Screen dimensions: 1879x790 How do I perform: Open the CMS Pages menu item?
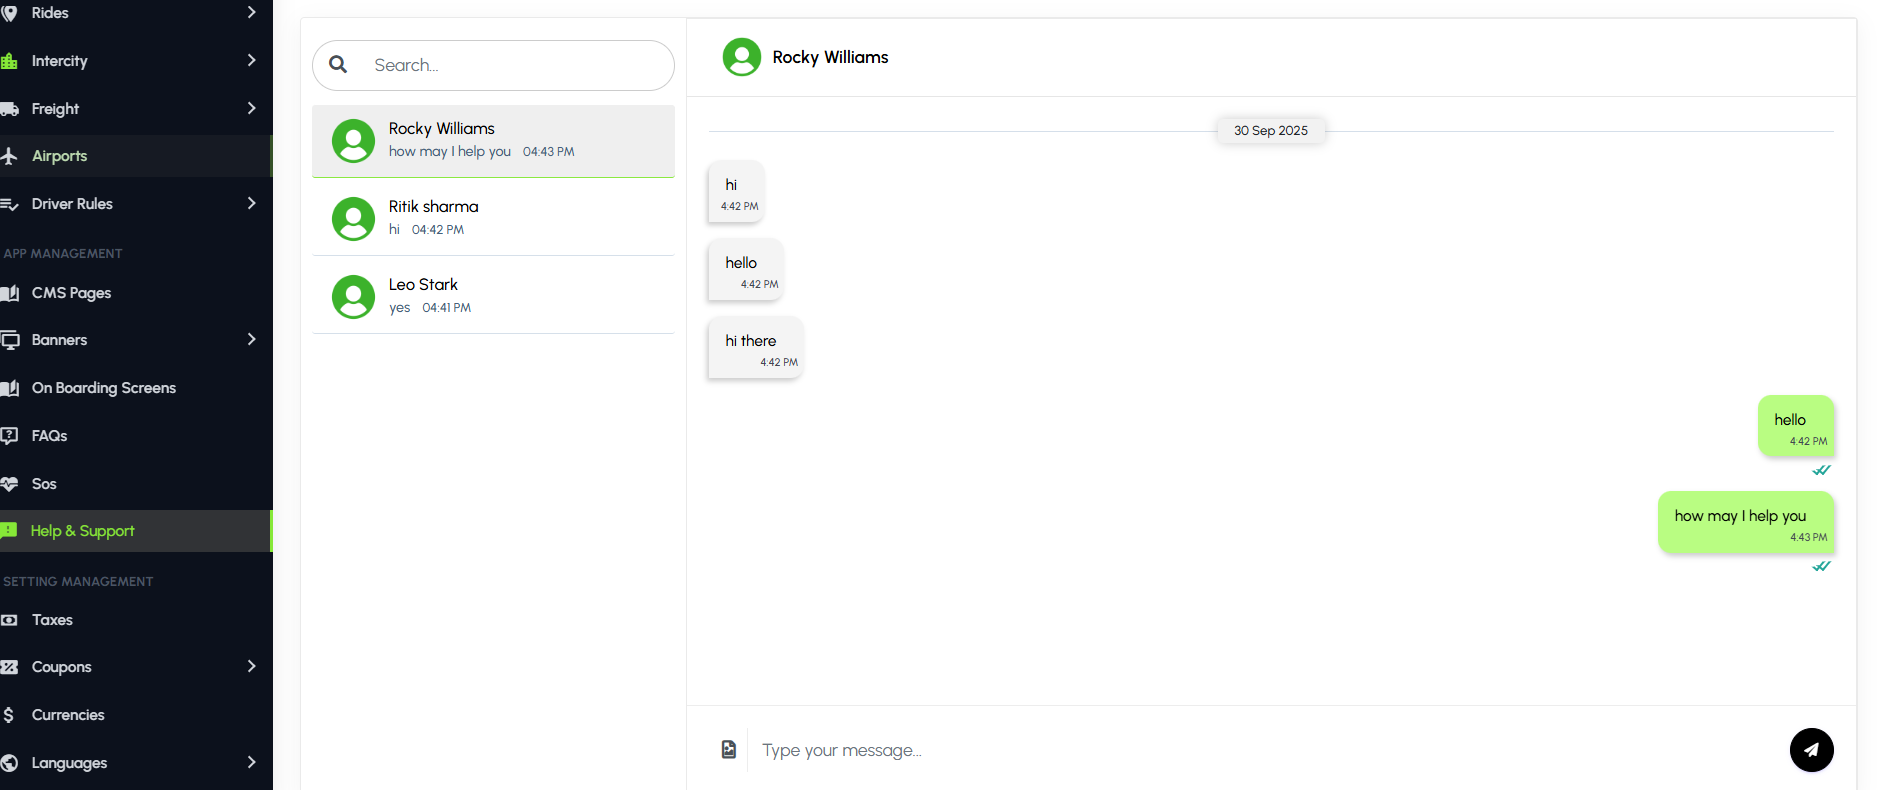click(71, 293)
